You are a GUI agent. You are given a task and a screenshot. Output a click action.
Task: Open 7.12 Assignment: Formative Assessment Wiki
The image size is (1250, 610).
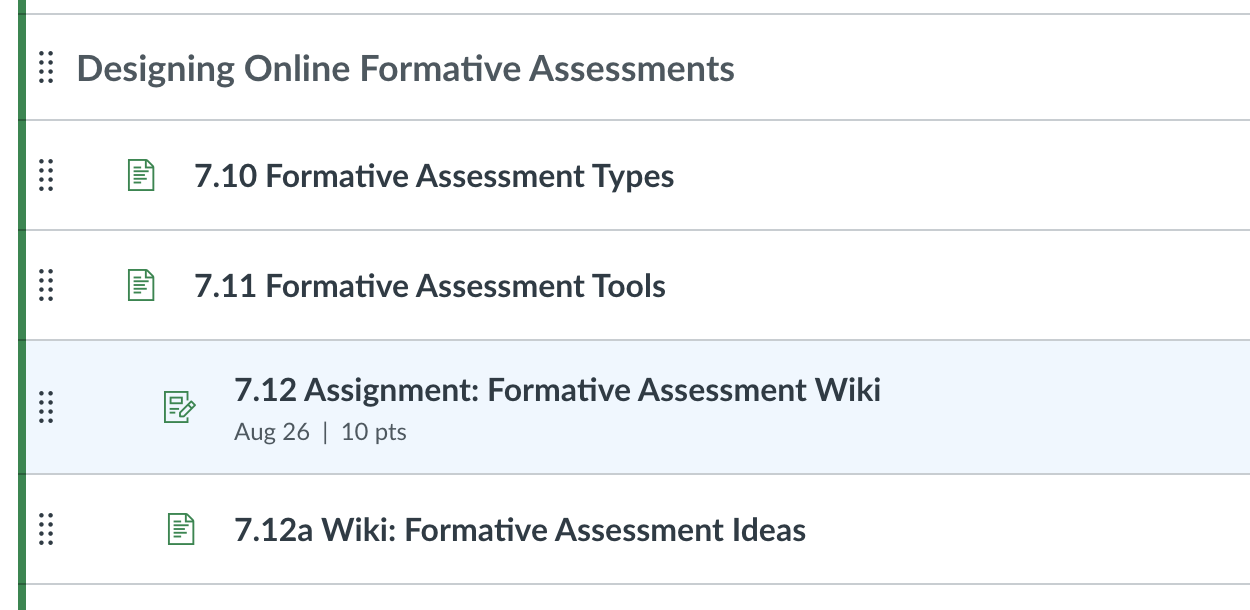point(557,389)
